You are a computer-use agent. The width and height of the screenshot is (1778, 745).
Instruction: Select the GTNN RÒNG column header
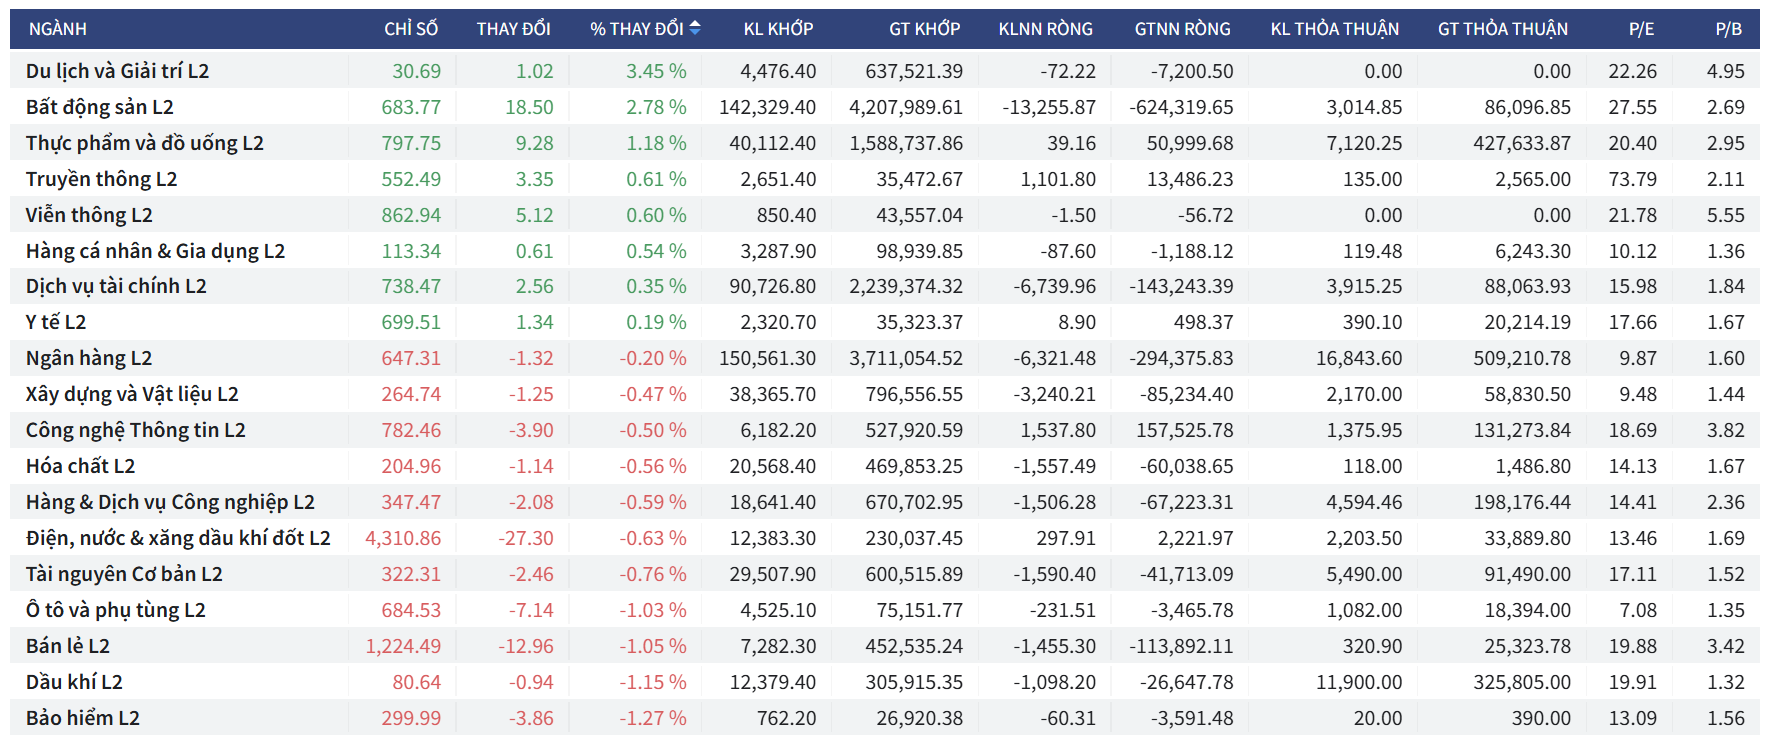(x=1182, y=29)
